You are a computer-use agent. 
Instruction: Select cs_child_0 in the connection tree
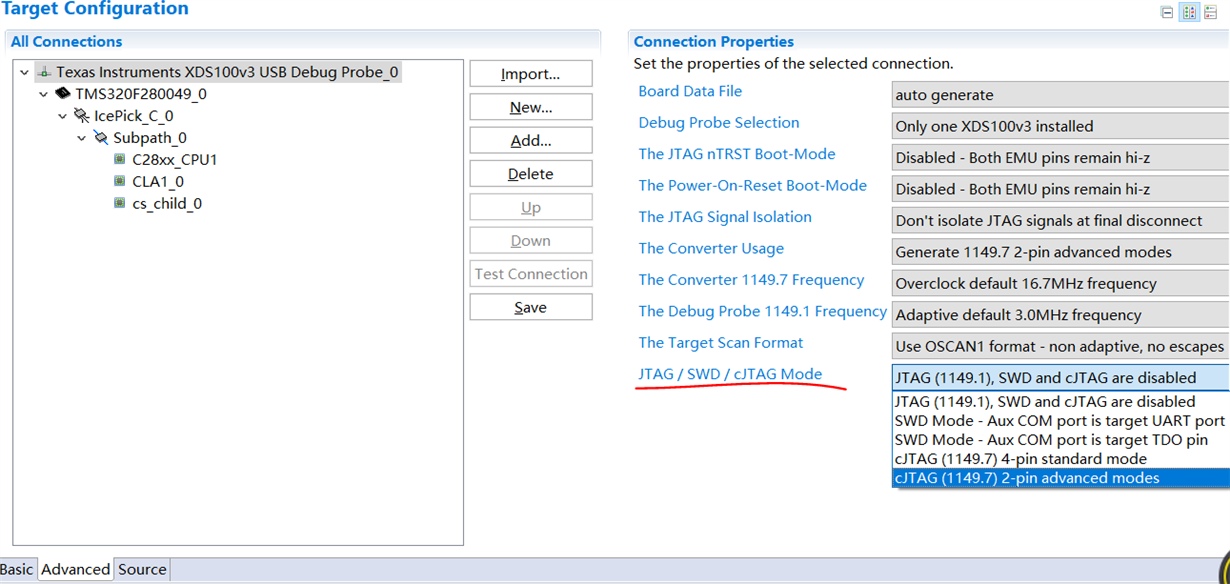(x=167, y=204)
